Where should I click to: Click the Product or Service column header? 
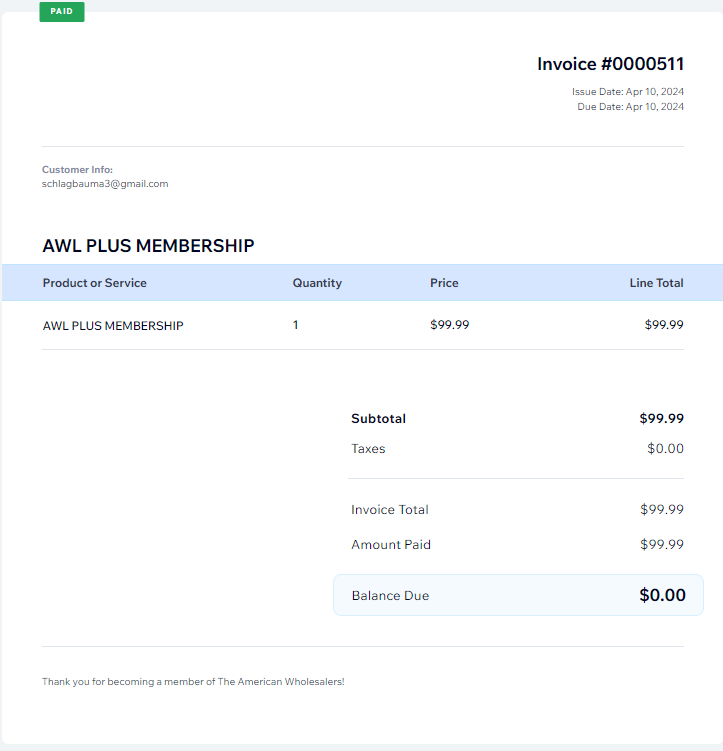click(94, 283)
